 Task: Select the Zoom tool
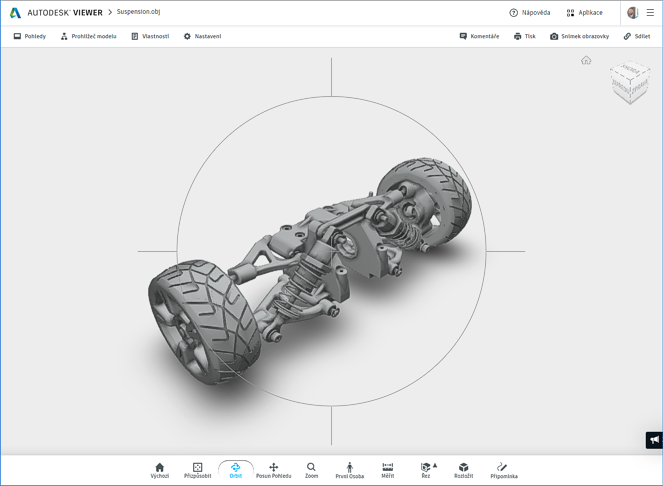coord(311,470)
